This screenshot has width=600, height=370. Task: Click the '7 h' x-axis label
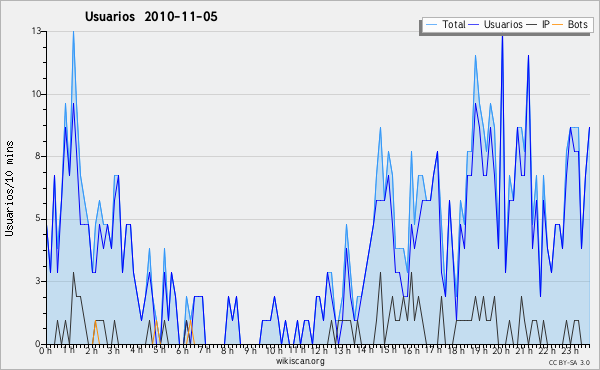204,350
